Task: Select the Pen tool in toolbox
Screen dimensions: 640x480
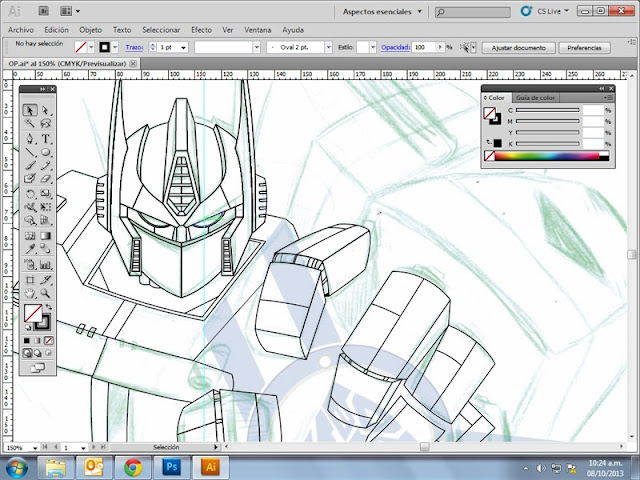Action: pos(30,138)
